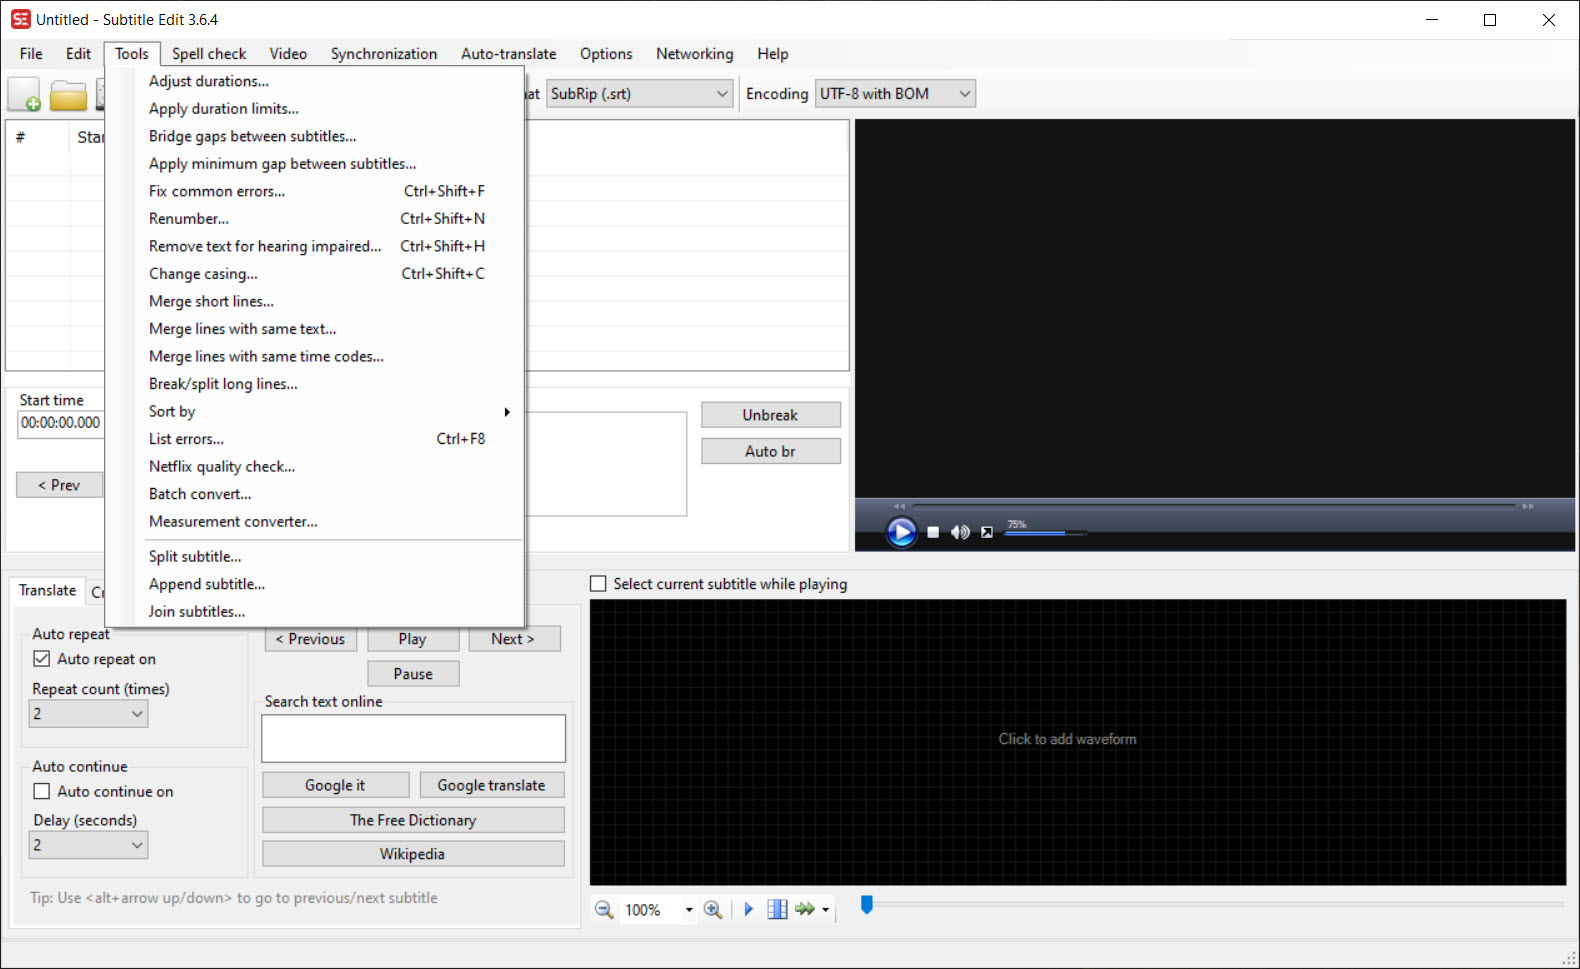The height and width of the screenshot is (969, 1580).
Task: Check Select current subtitle while playing
Action: point(598,584)
